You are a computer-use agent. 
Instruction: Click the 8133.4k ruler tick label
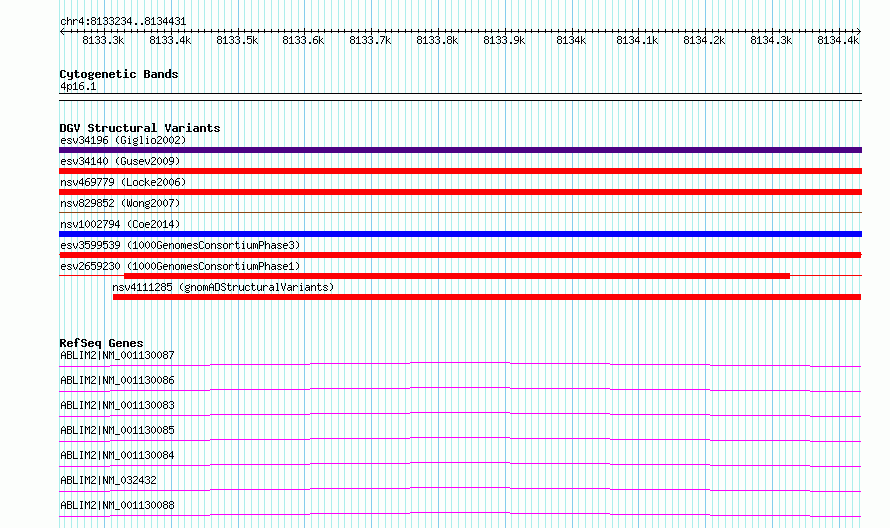[170, 41]
